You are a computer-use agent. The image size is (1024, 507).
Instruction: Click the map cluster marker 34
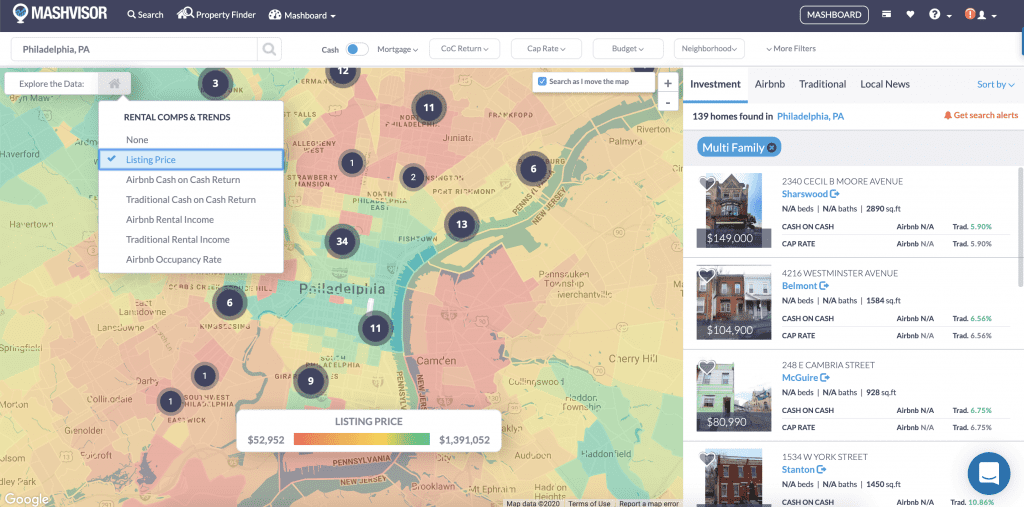[342, 242]
